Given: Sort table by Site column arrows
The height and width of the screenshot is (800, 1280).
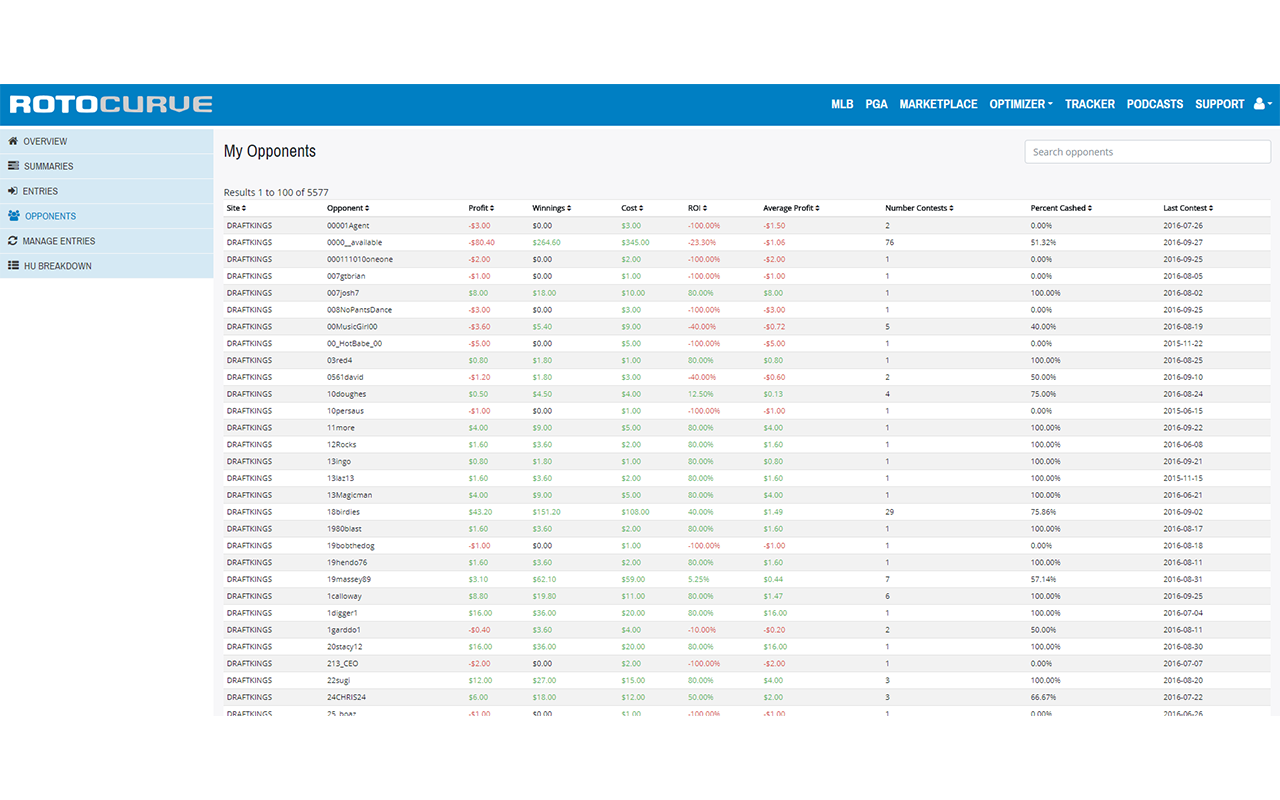Looking at the screenshot, I should 244,208.
